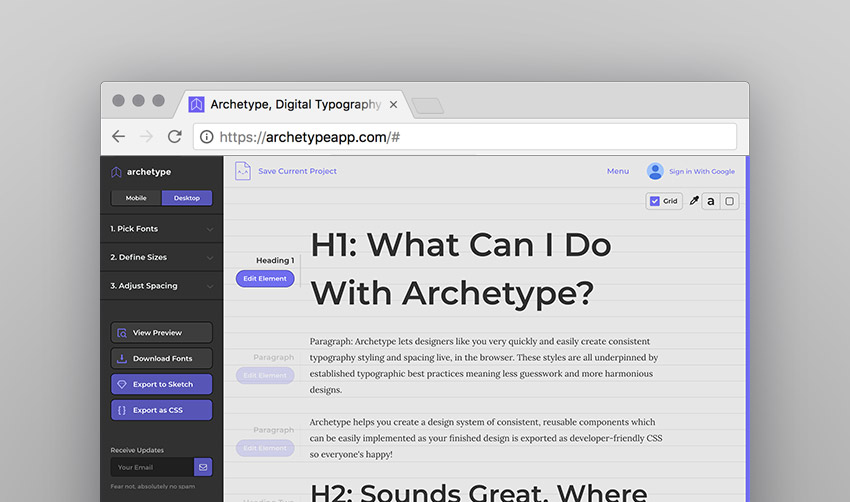
Task: Click Export as CSS button
Action: tap(162, 410)
